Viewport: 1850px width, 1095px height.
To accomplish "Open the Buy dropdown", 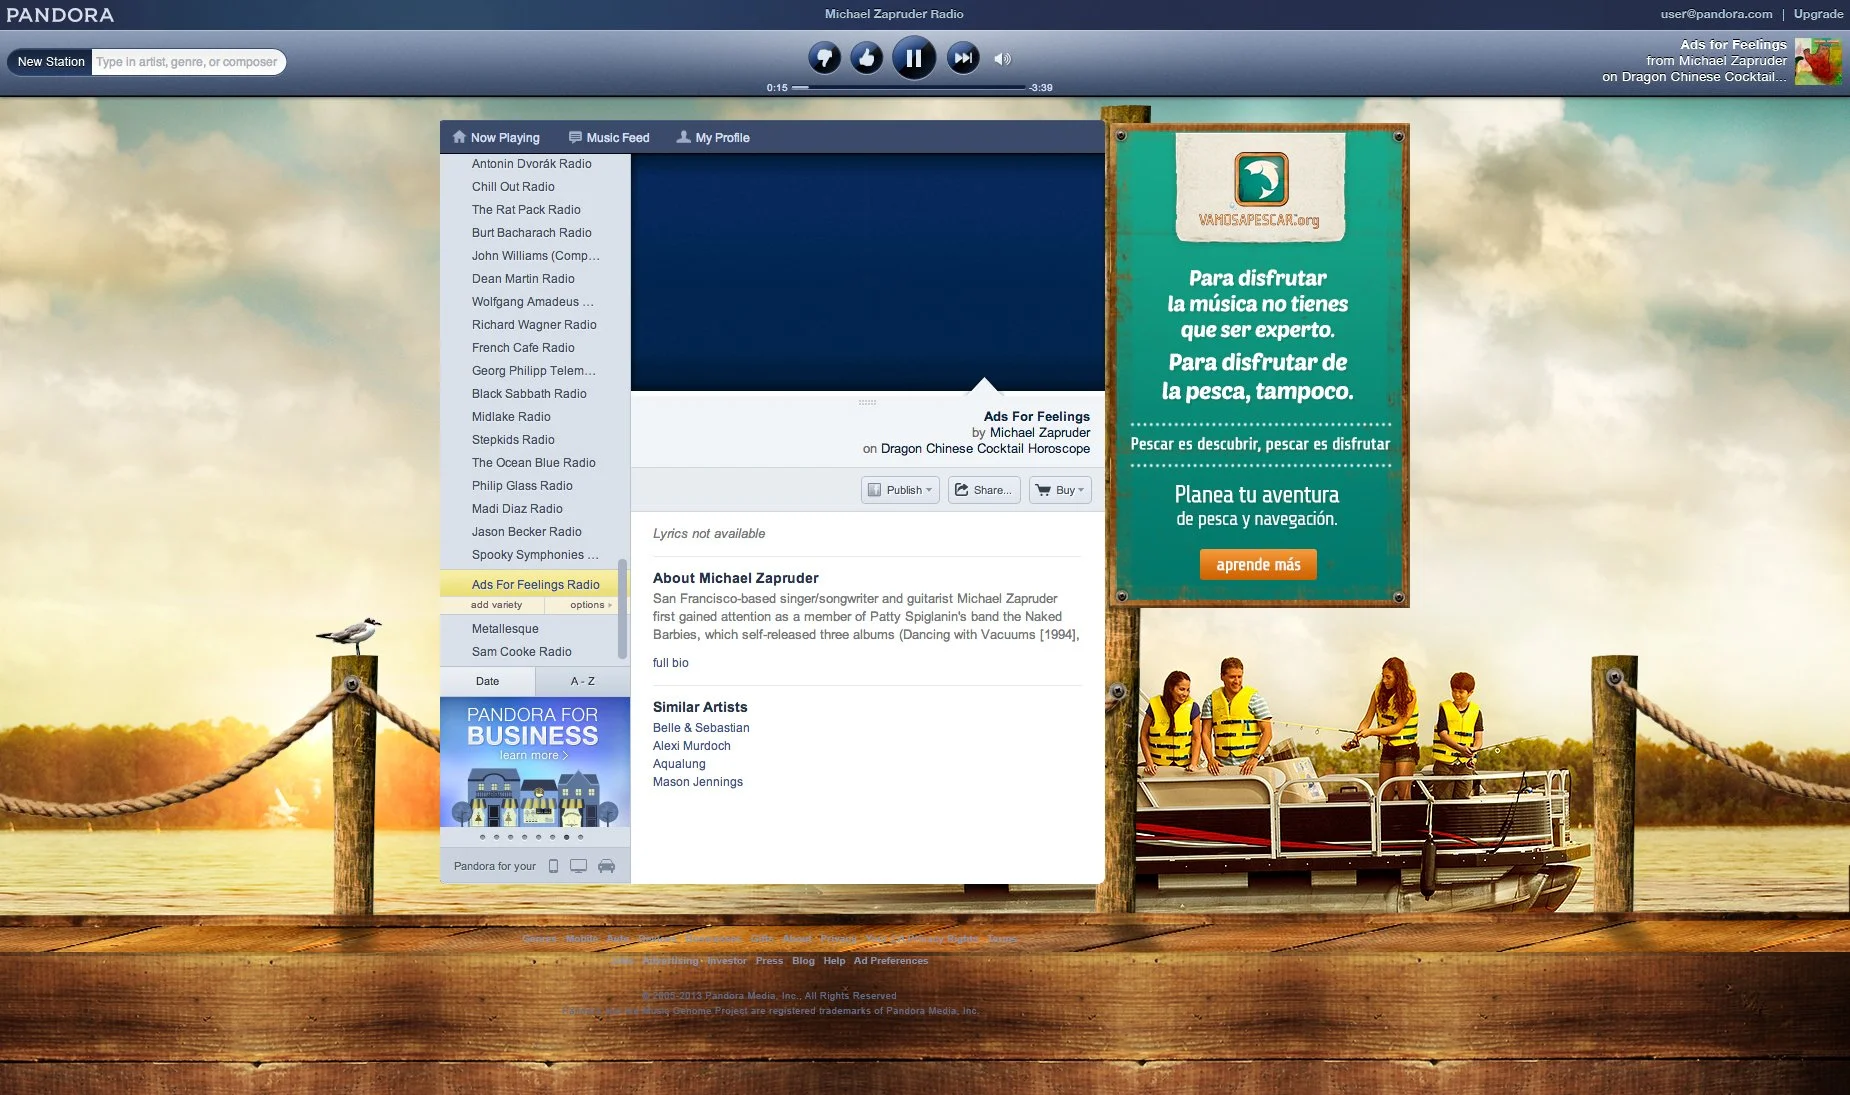I will point(1060,490).
